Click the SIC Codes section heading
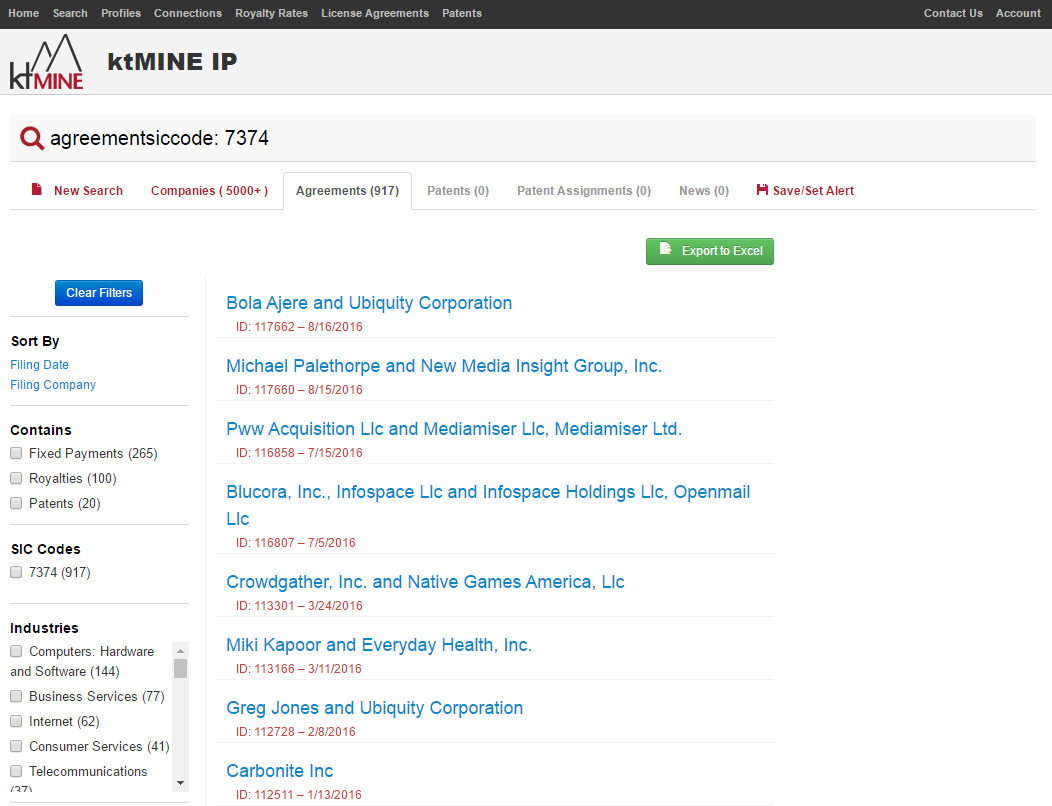The width and height of the screenshot is (1052, 806). click(x=46, y=549)
